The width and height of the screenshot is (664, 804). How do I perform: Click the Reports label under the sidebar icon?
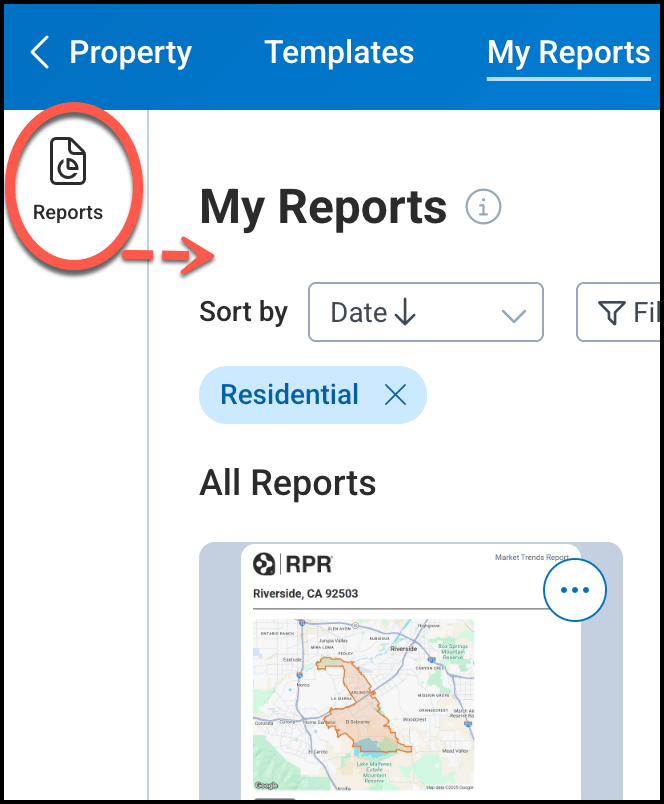68,212
